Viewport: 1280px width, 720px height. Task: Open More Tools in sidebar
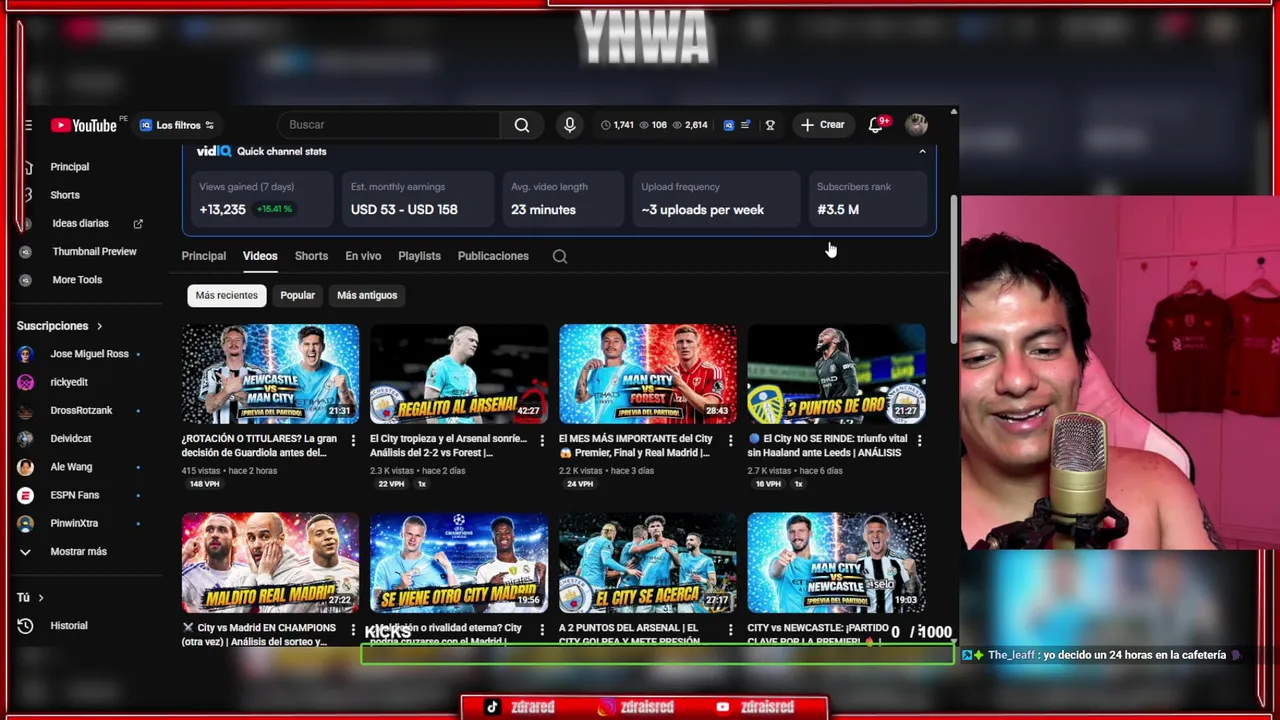(76, 279)
